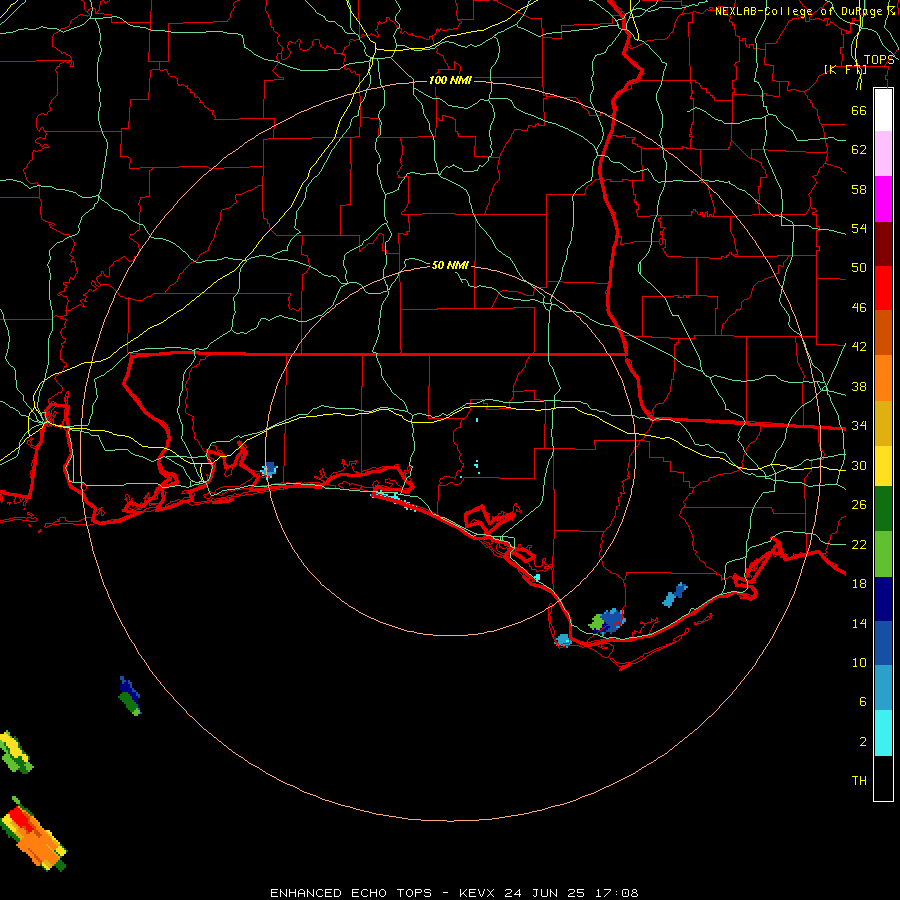Click the yellow-green echo on the left edge
This screenshot has height=900, width=900.
click(15, 752)
